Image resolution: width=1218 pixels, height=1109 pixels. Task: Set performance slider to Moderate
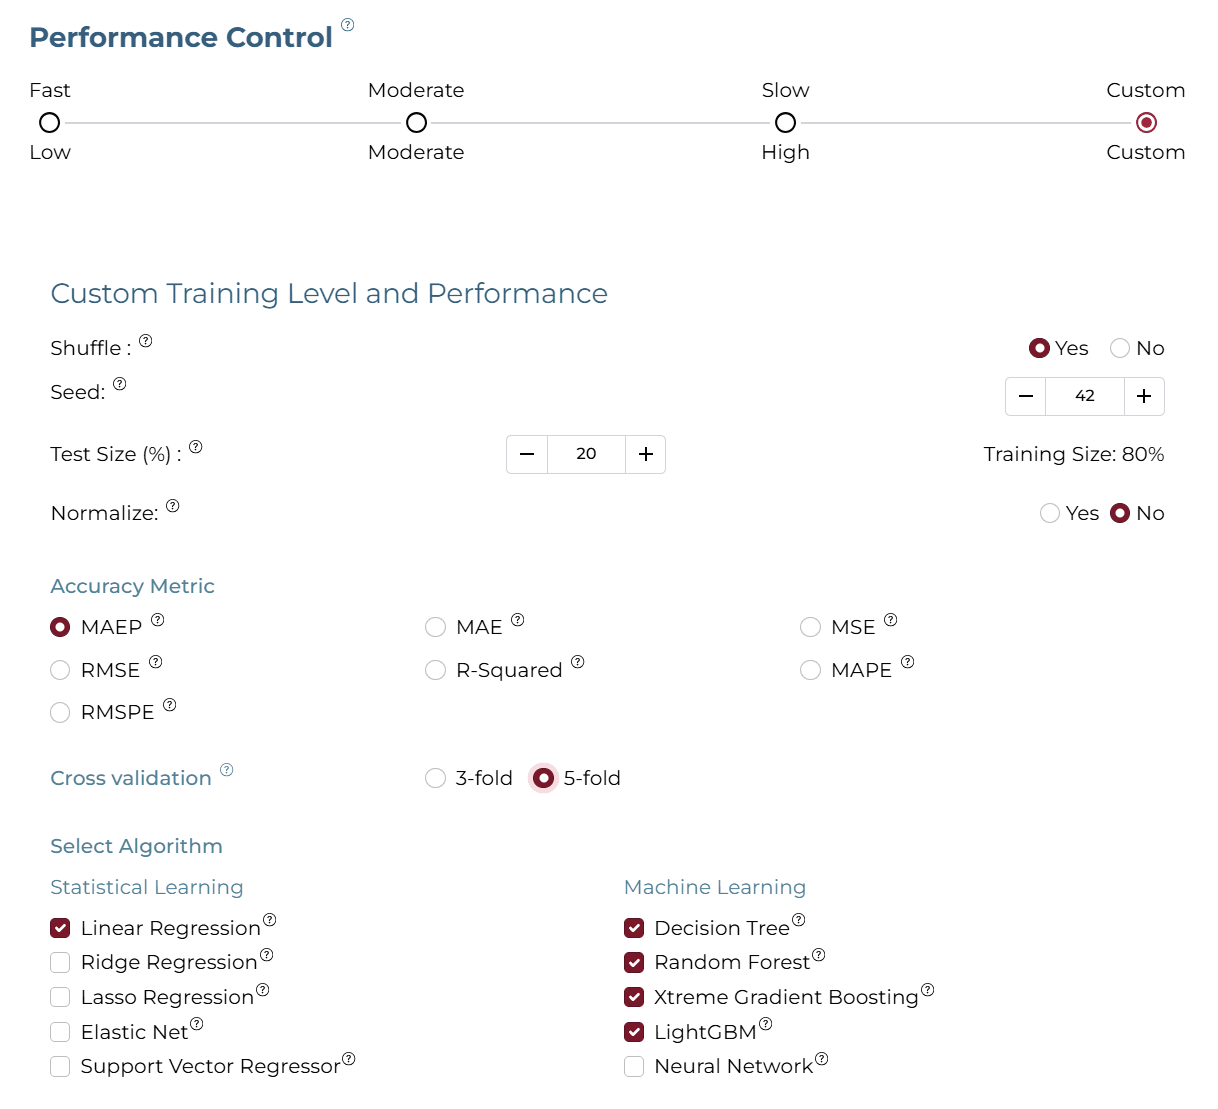(x=416, y=122)
